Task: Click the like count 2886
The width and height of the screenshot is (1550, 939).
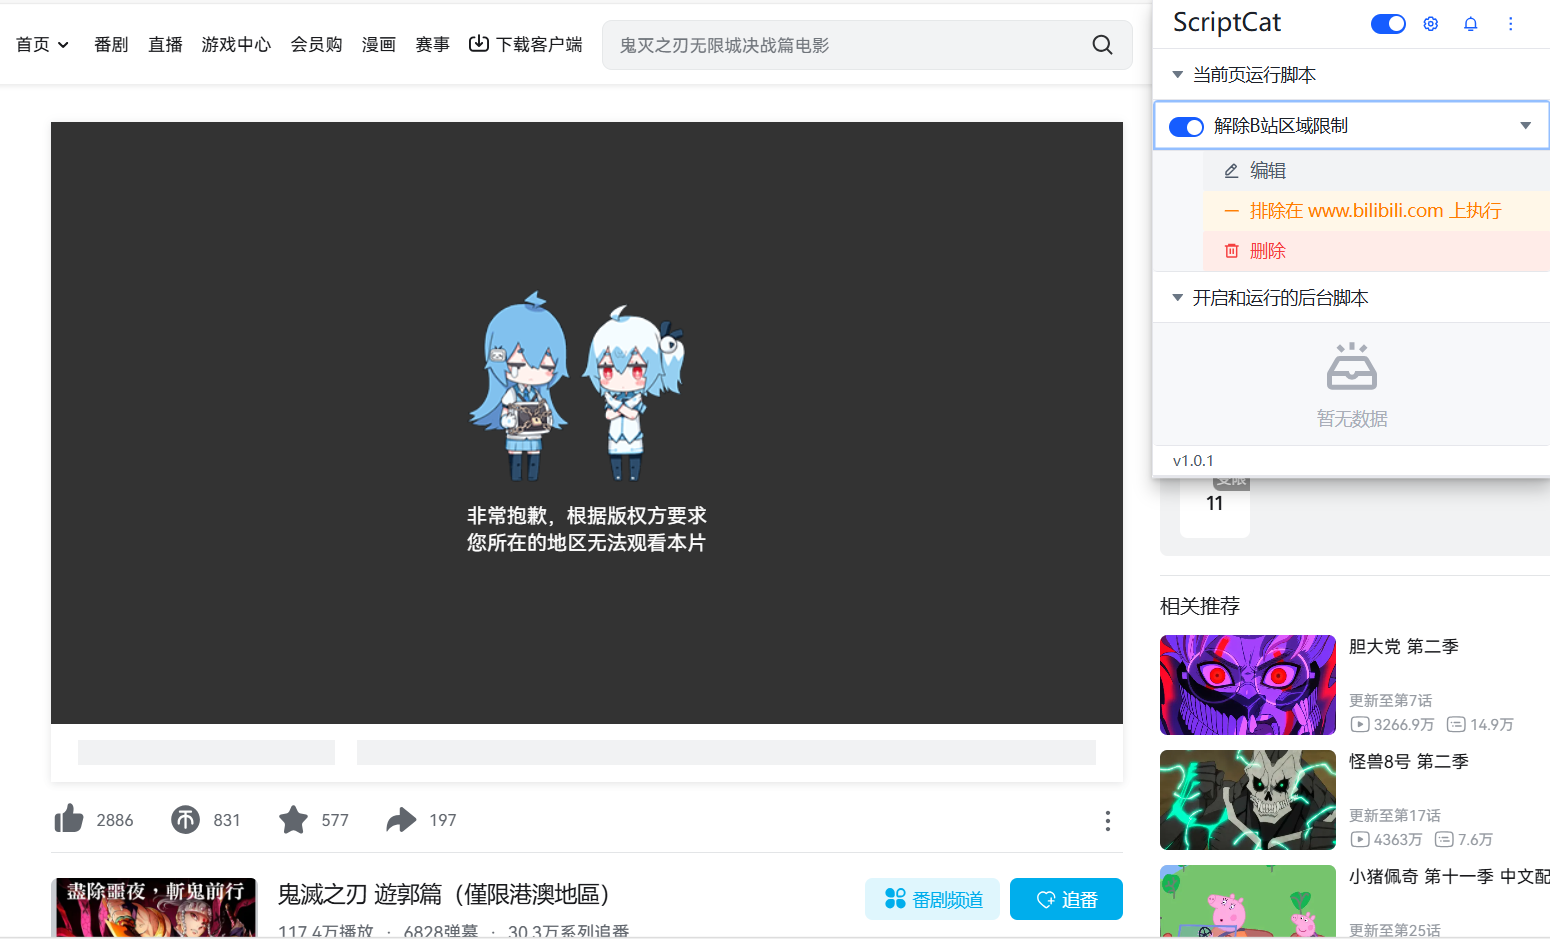Action: 115,820
